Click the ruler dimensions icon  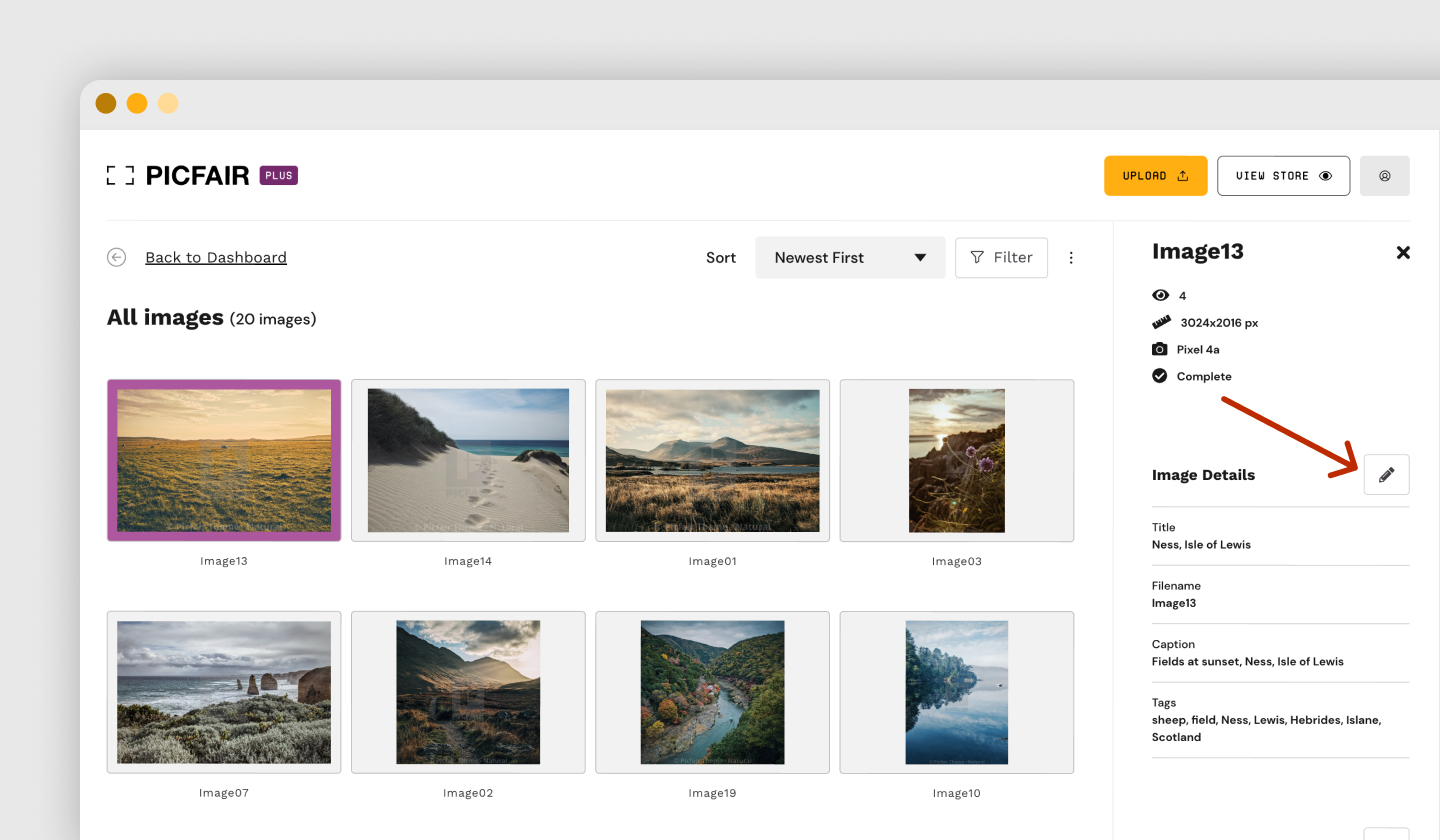pyautogui.click(x=1161, y=322)
